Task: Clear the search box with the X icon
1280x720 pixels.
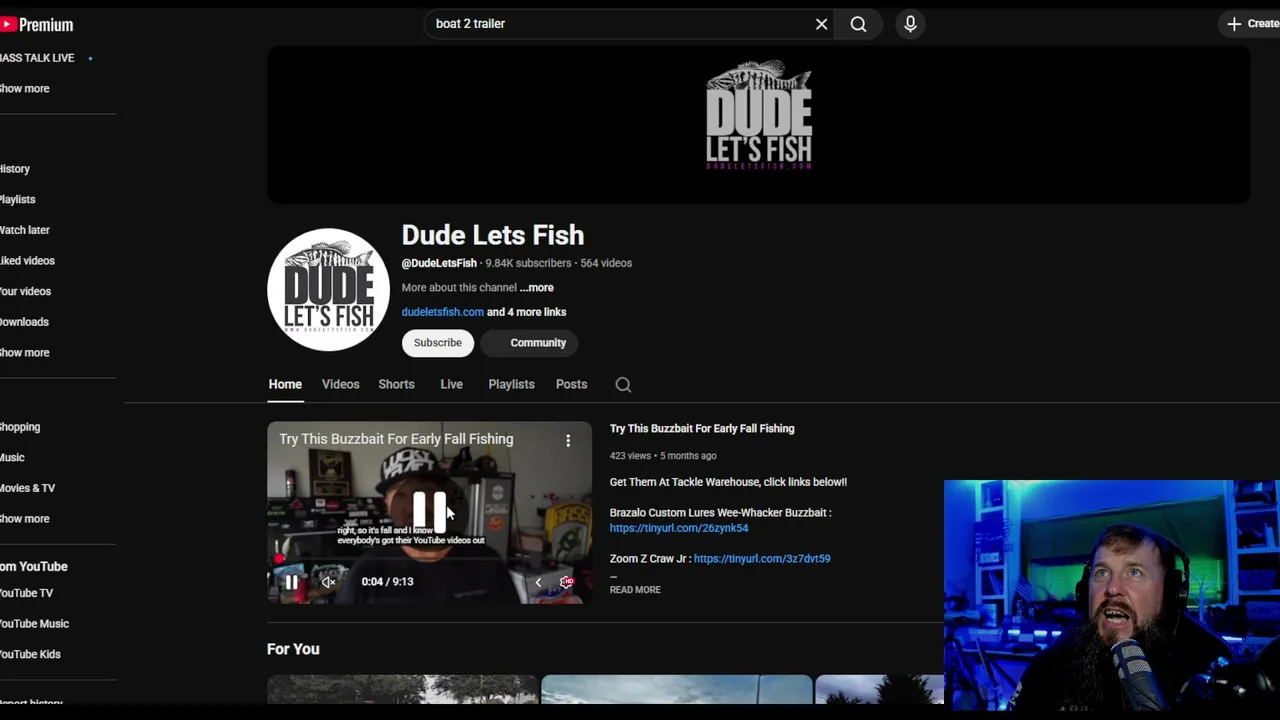Action: click(x=822, y=24)
